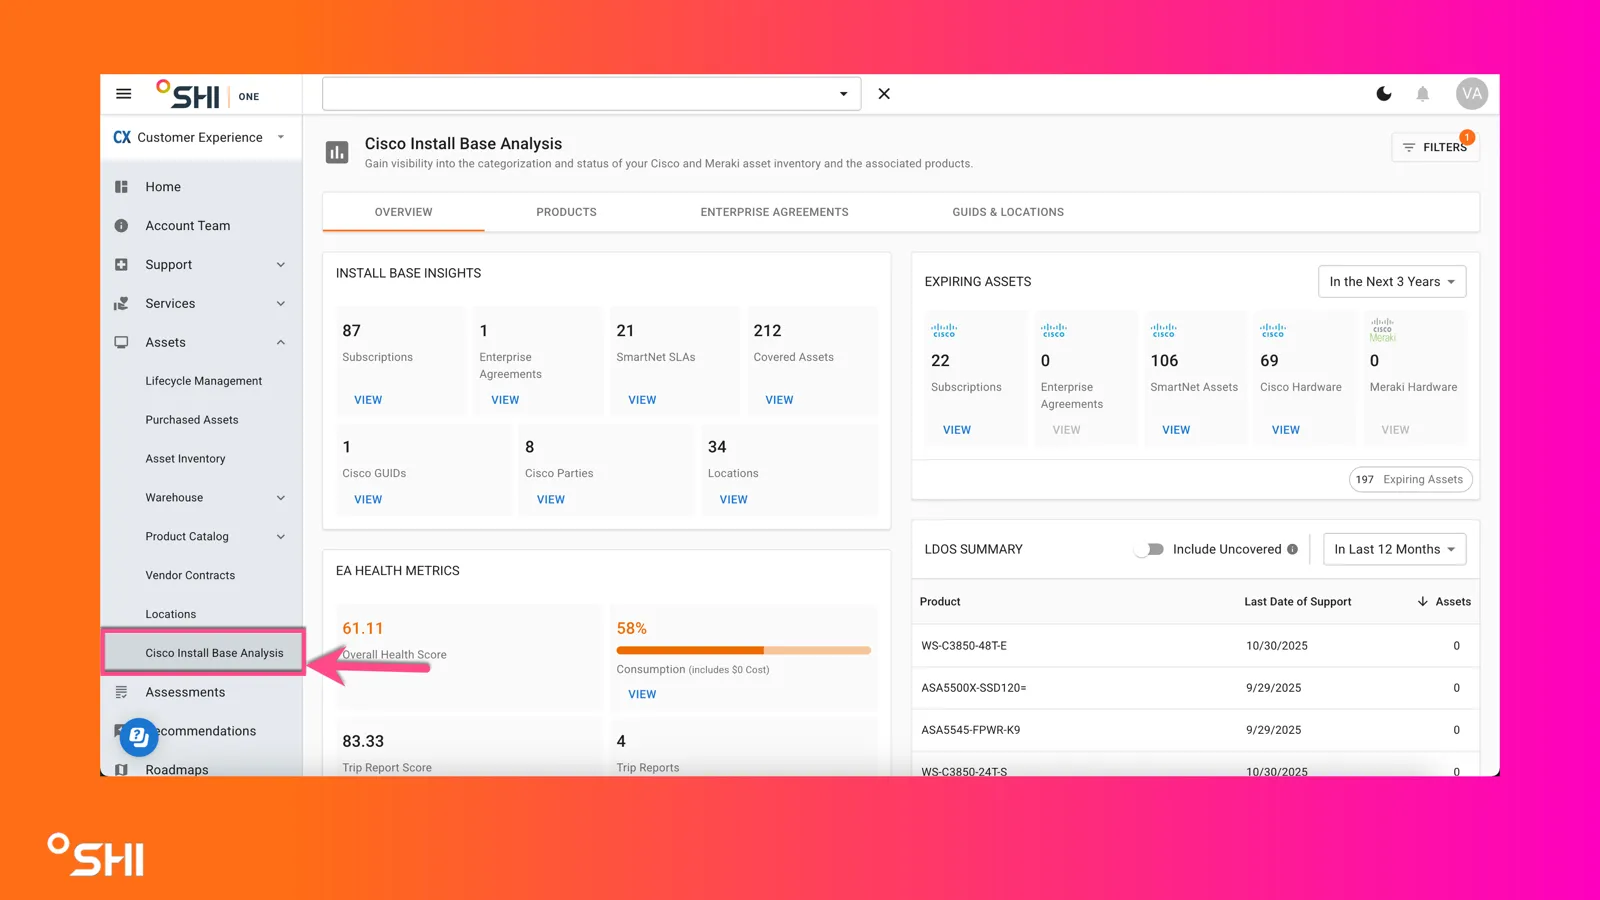The width and height of the screenshot is (1600, 900).
Task: Click the 58% consumption progress bar
Action: [x=744, y=650]
